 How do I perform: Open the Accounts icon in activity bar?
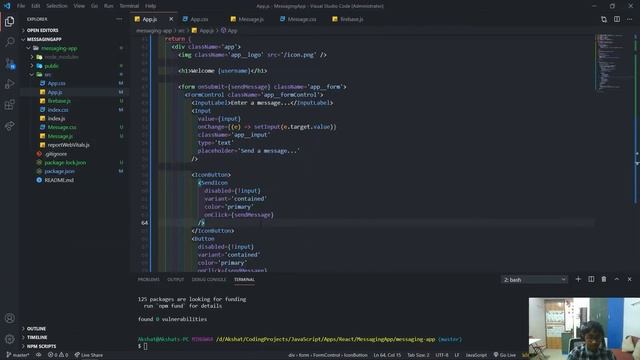[10, 318]
